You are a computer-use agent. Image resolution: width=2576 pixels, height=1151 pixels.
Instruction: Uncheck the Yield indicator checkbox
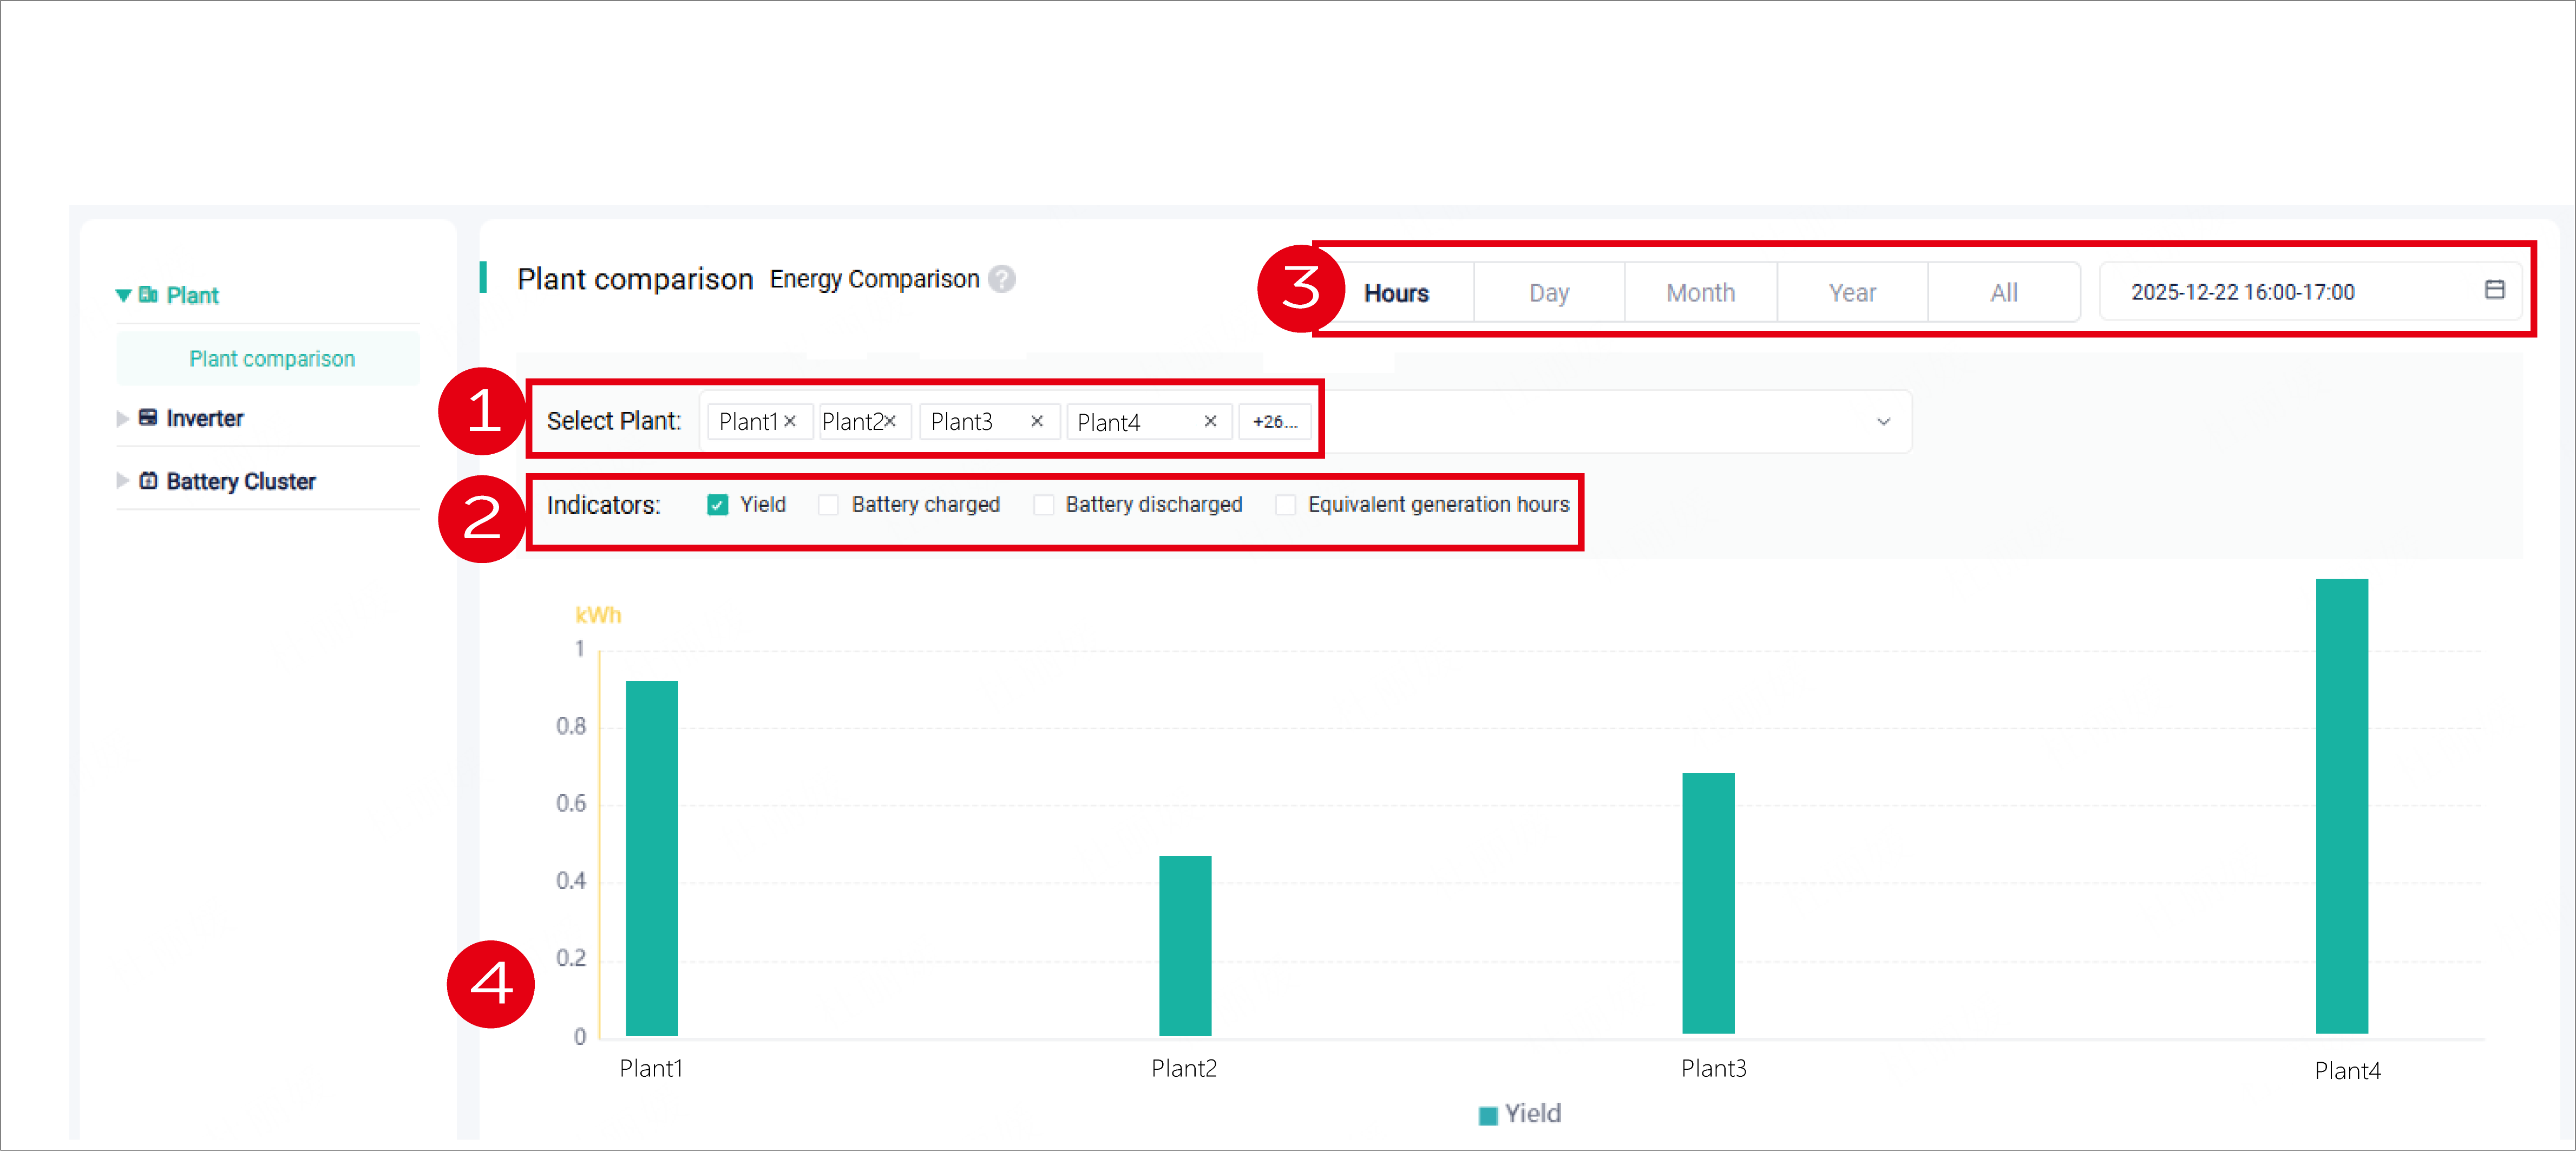(717, 505)
